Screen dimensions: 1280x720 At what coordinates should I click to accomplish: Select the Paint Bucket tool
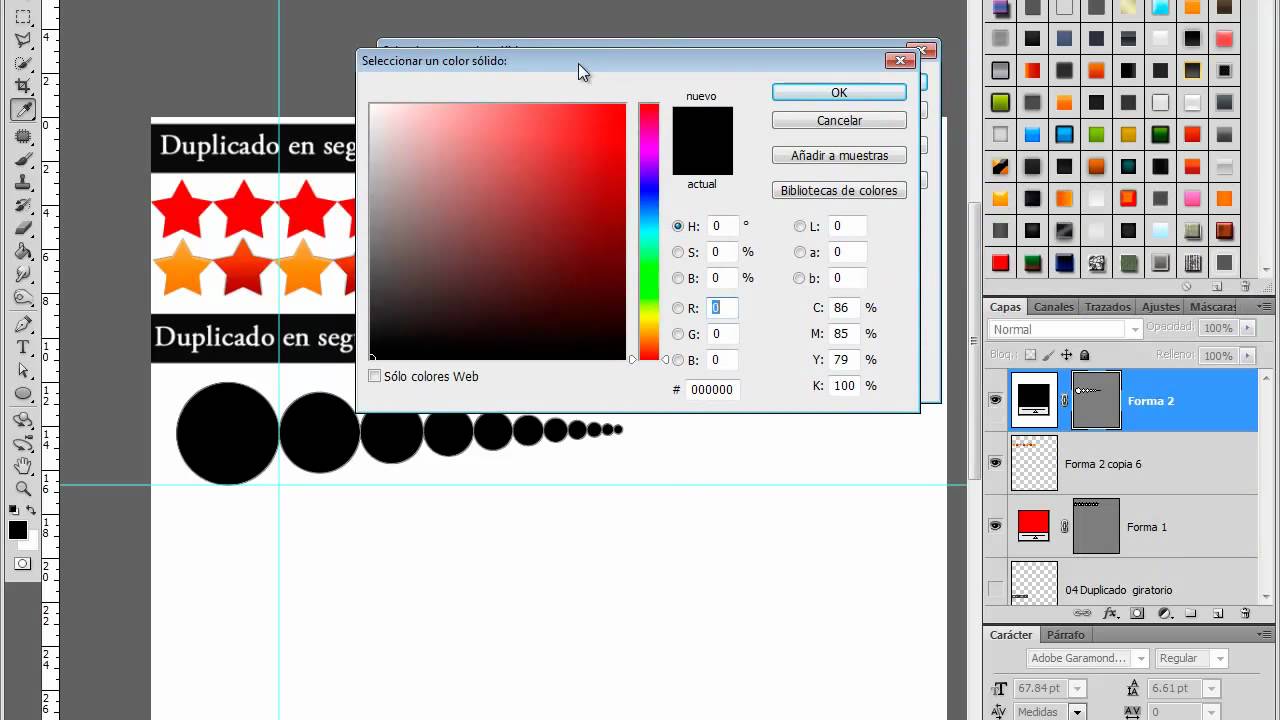point(23,252)
